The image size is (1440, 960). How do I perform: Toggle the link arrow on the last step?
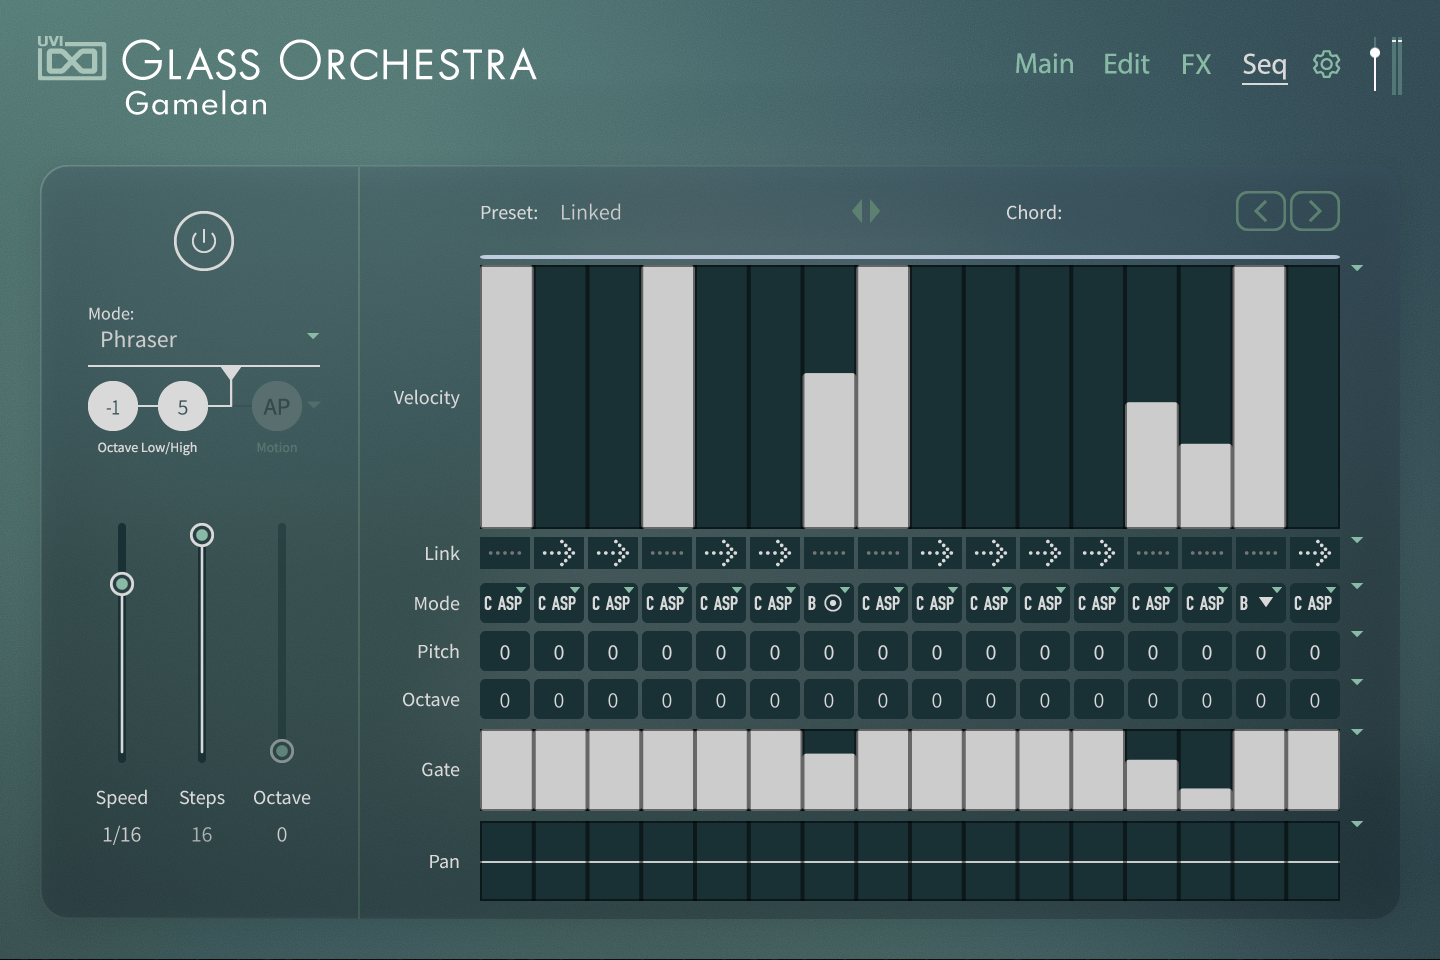(x=1314, y=553)
